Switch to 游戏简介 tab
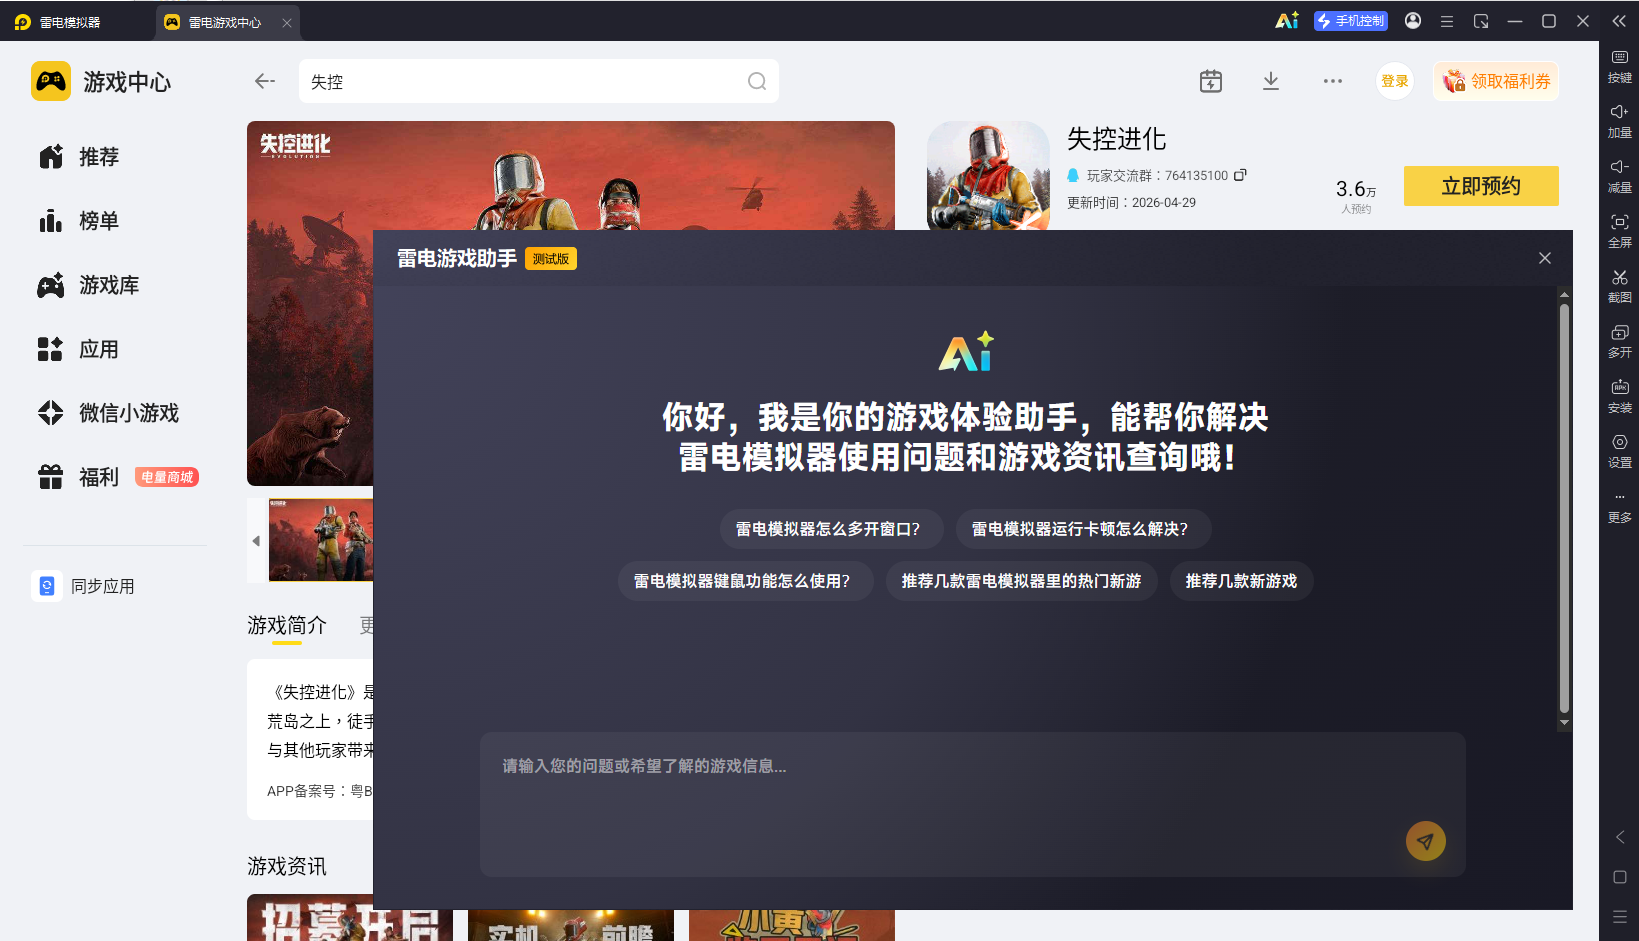Image resolution: width=1639 pixels, height=941 pixels. click(287, 625)
